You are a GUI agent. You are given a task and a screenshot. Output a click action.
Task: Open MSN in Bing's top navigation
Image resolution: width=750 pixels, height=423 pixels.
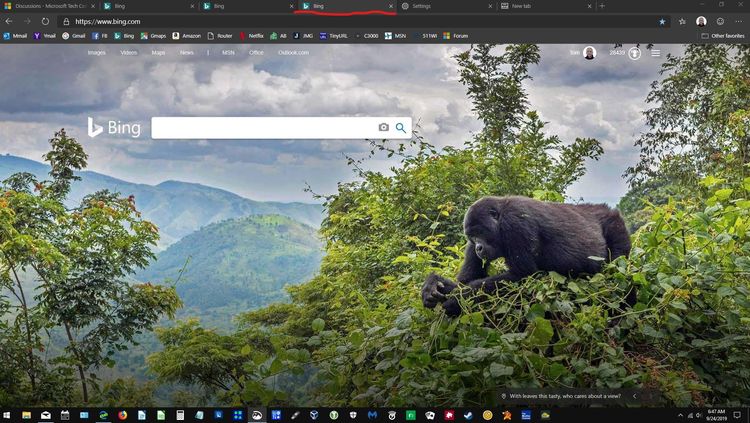228,53
